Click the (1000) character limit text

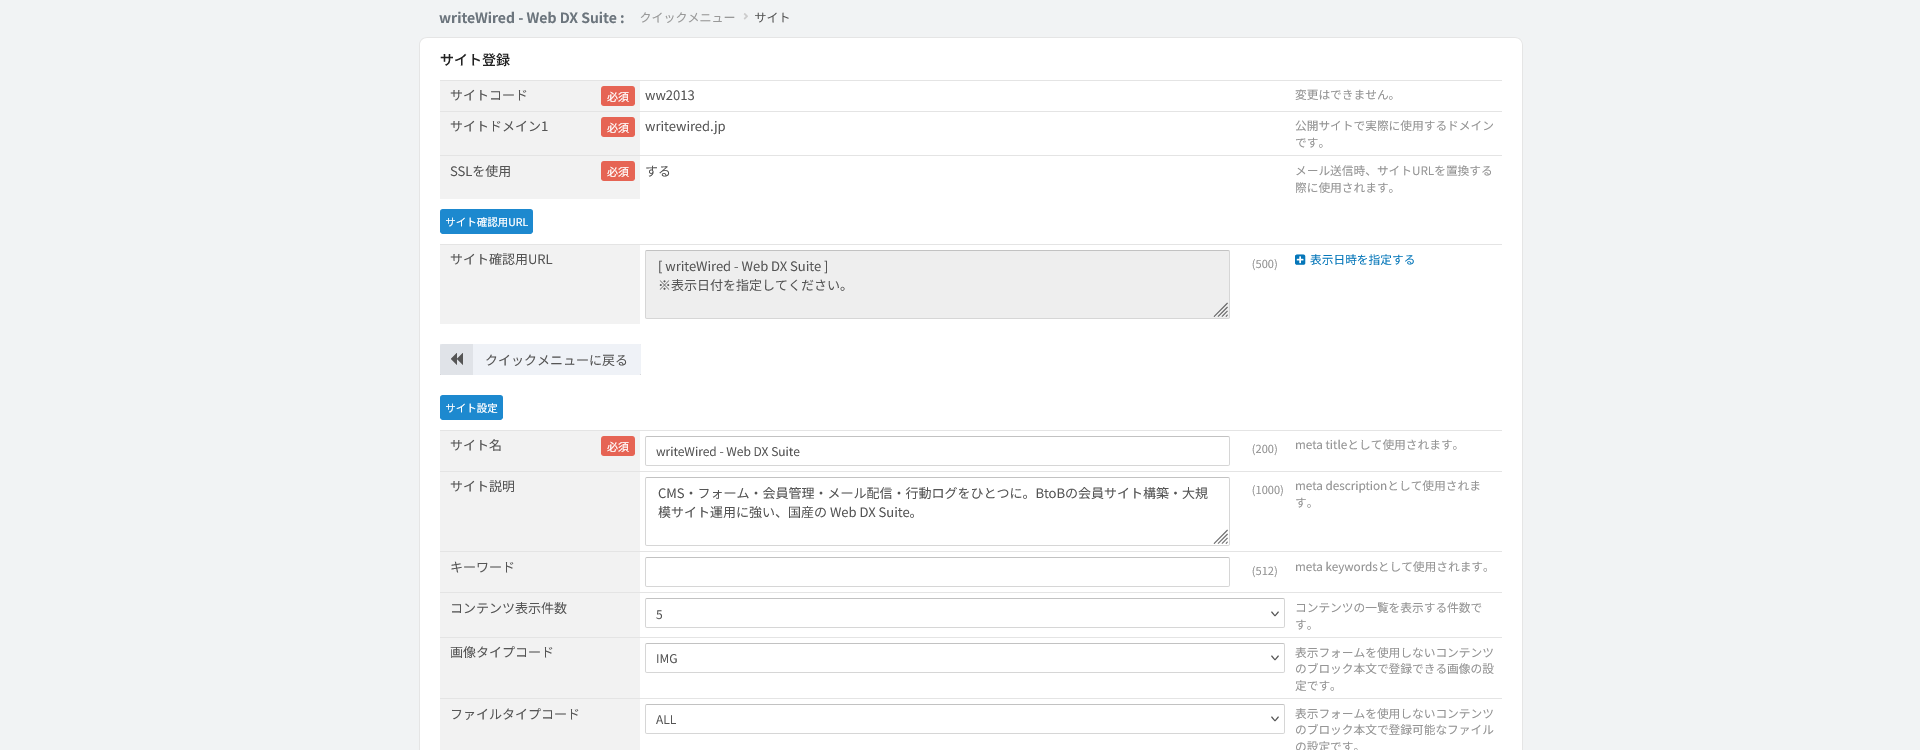click(1267, 490)
